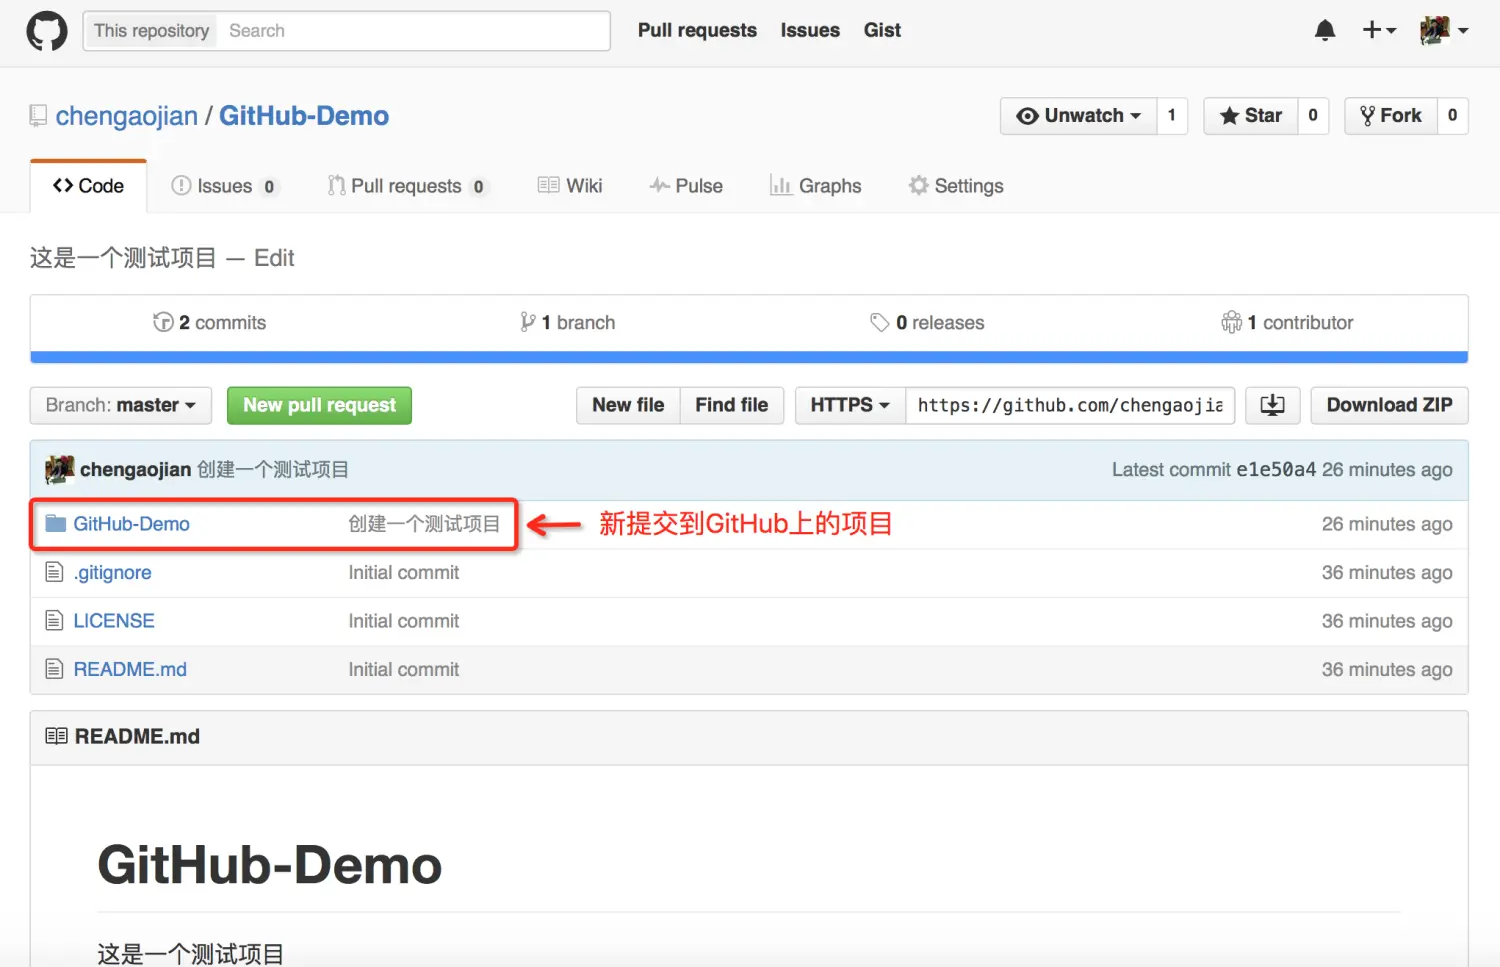This screenshot has height=967, width=1500.
Task: Open the Settings tab
Action: point(956,186)
